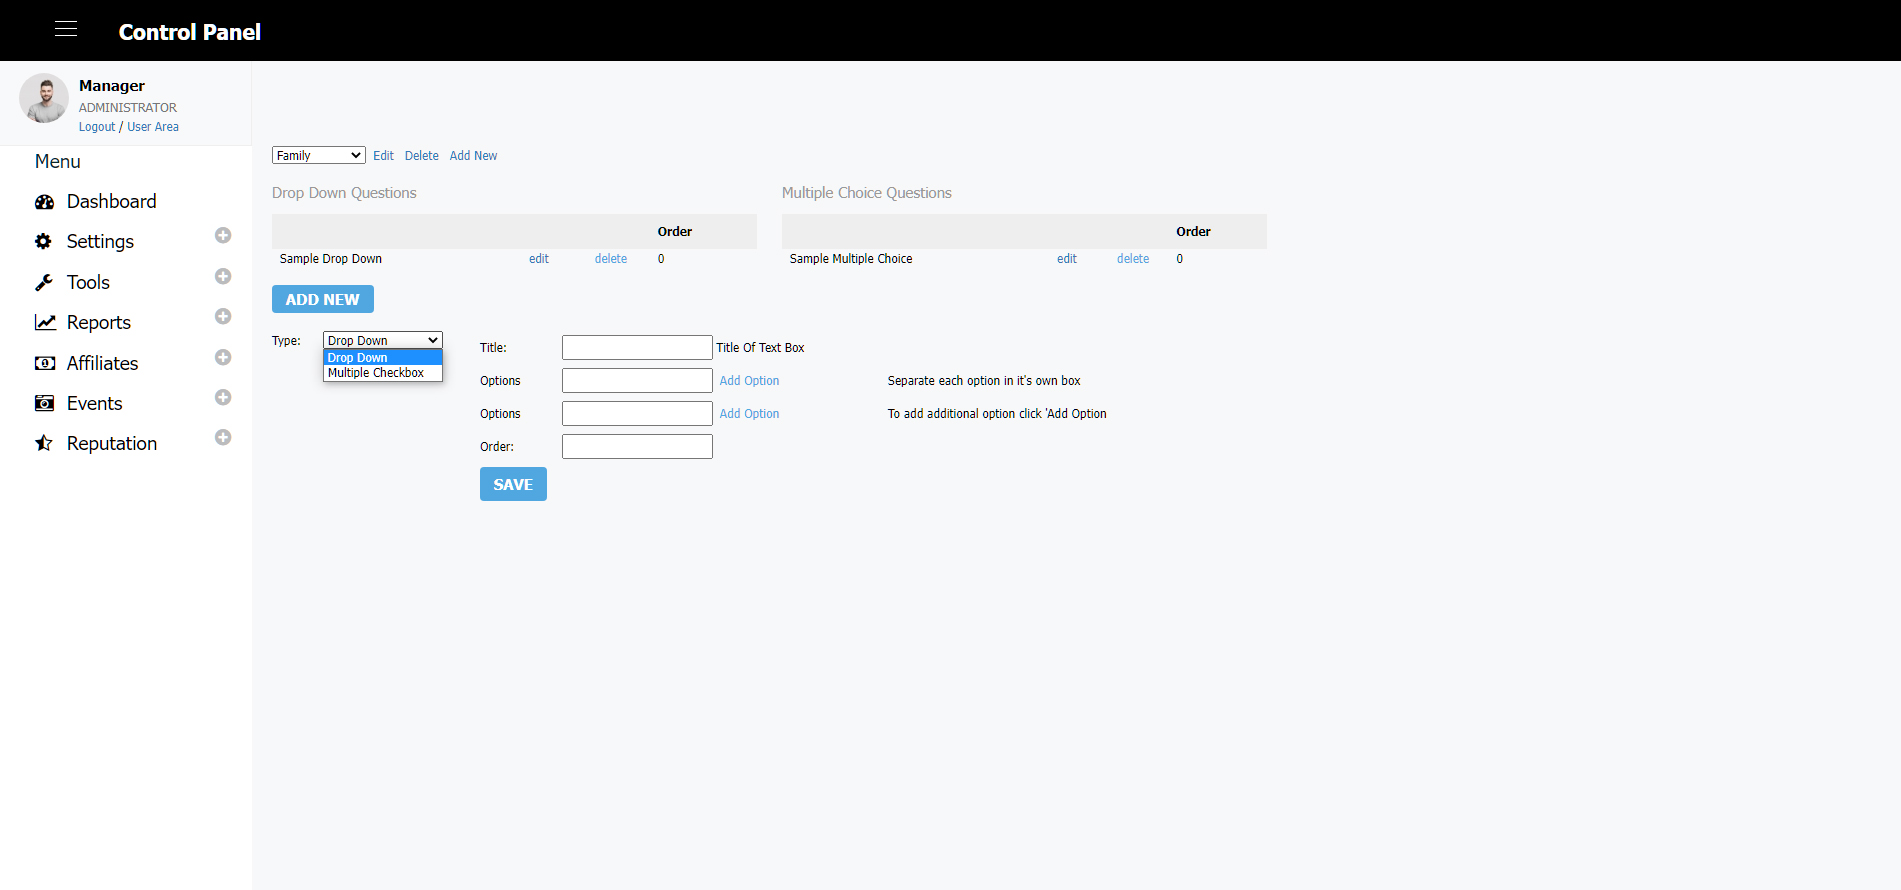Select Multiple Checkbox option in list
The image size is (1901, 890).
[x=382, y=373]
